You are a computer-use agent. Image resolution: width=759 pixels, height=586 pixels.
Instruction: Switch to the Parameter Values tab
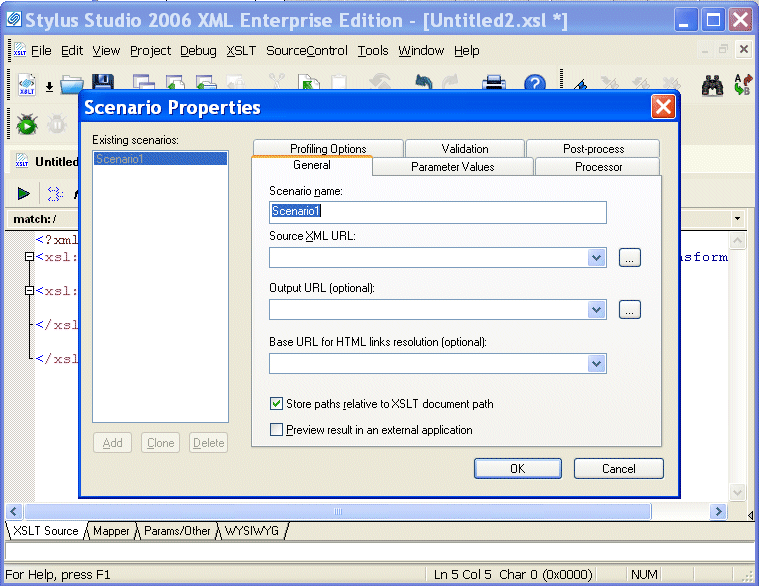tap(452, 167)
